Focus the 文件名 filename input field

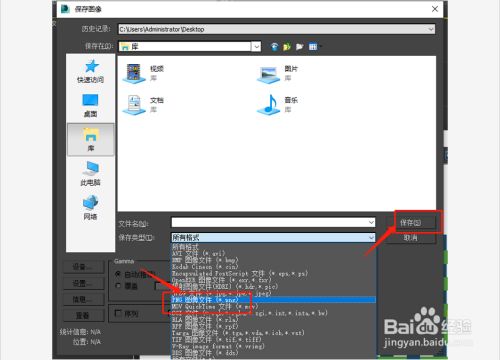(x=269, y=222)
